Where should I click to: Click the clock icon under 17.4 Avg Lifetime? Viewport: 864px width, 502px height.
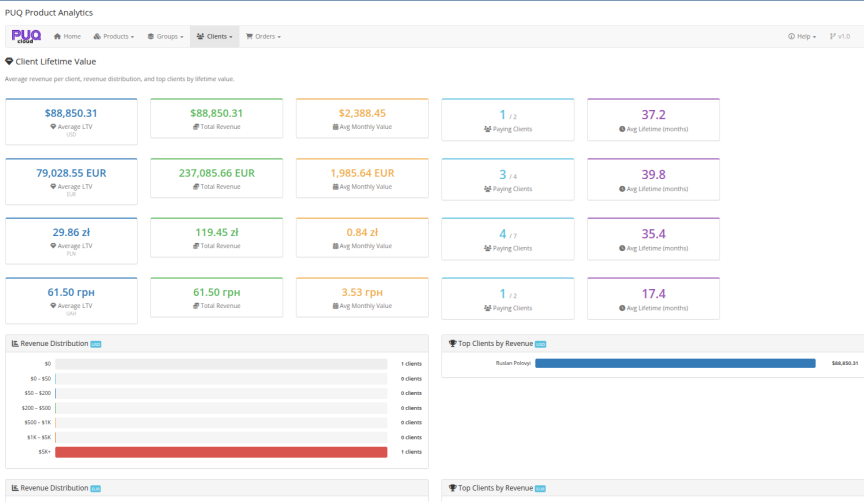pyautogui.click(x=622, y=307)
